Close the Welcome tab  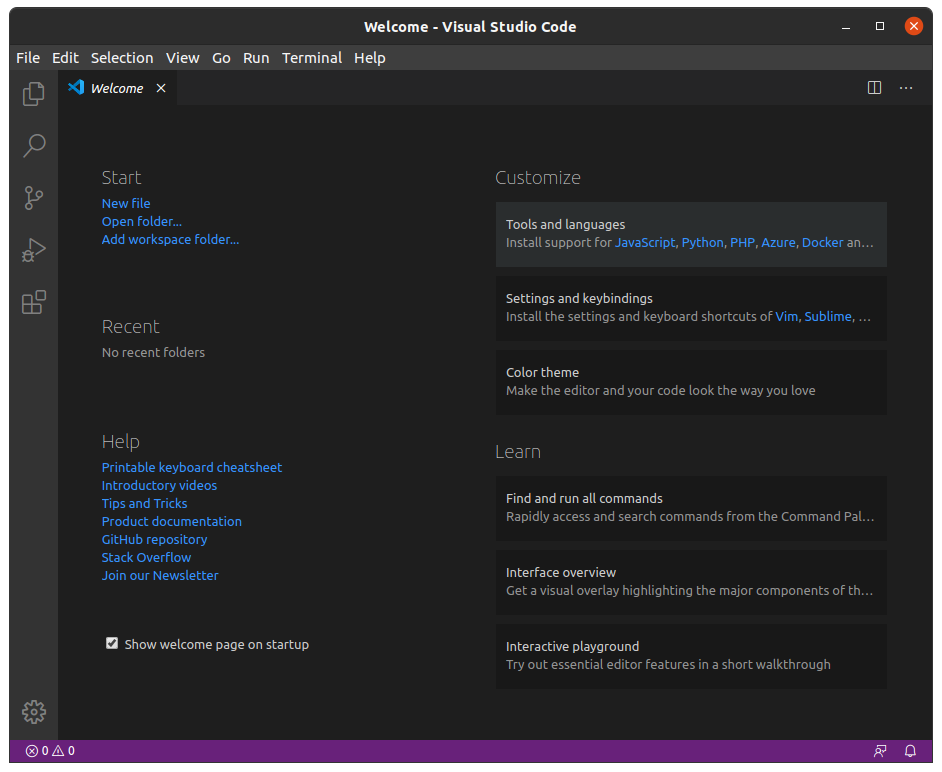point(161,88)
